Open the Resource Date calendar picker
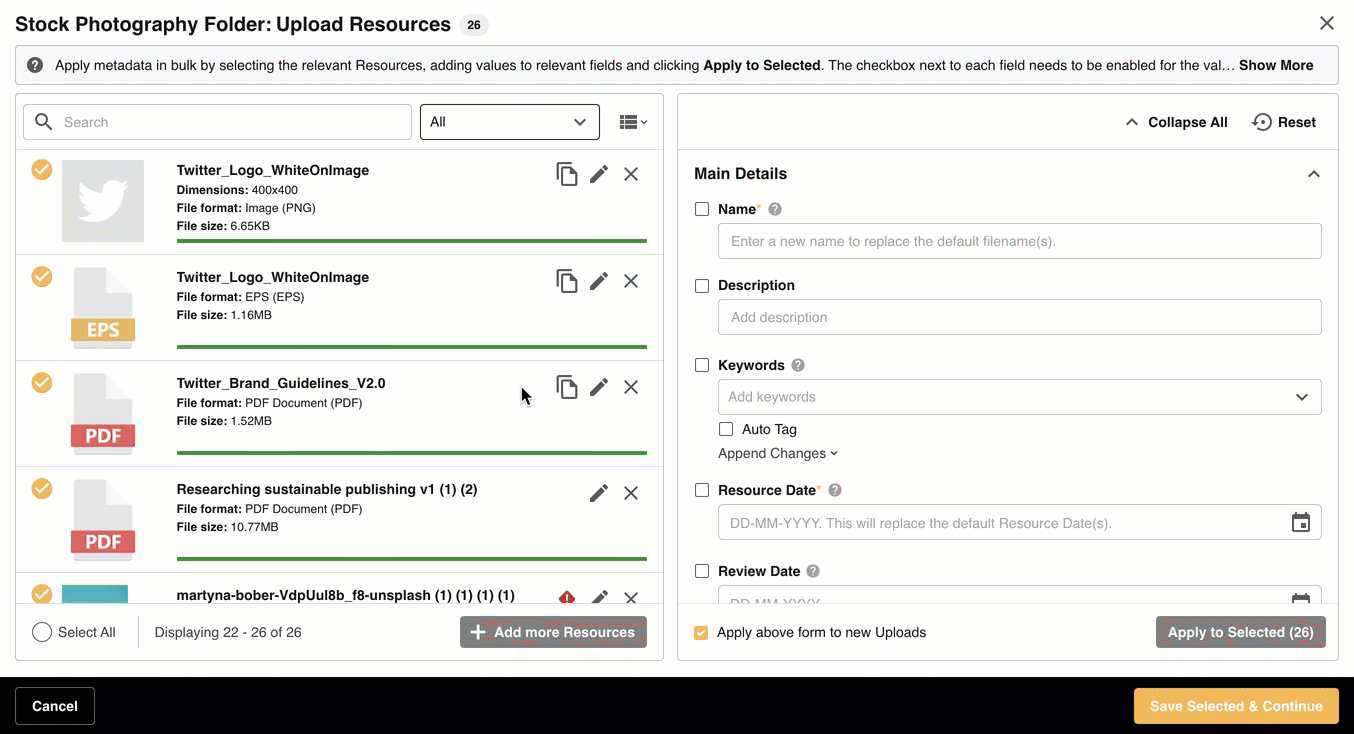This screenshot has height=734, width=1354. click(1300, 523)
